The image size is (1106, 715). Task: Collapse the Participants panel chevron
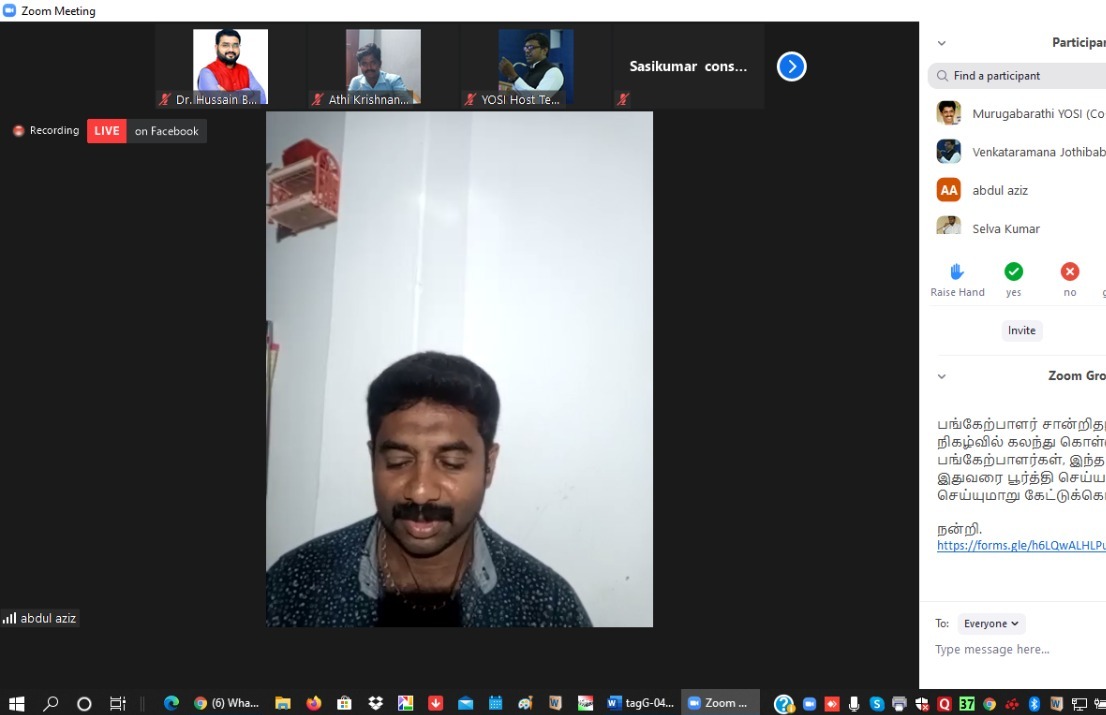[x=941, y=43]
